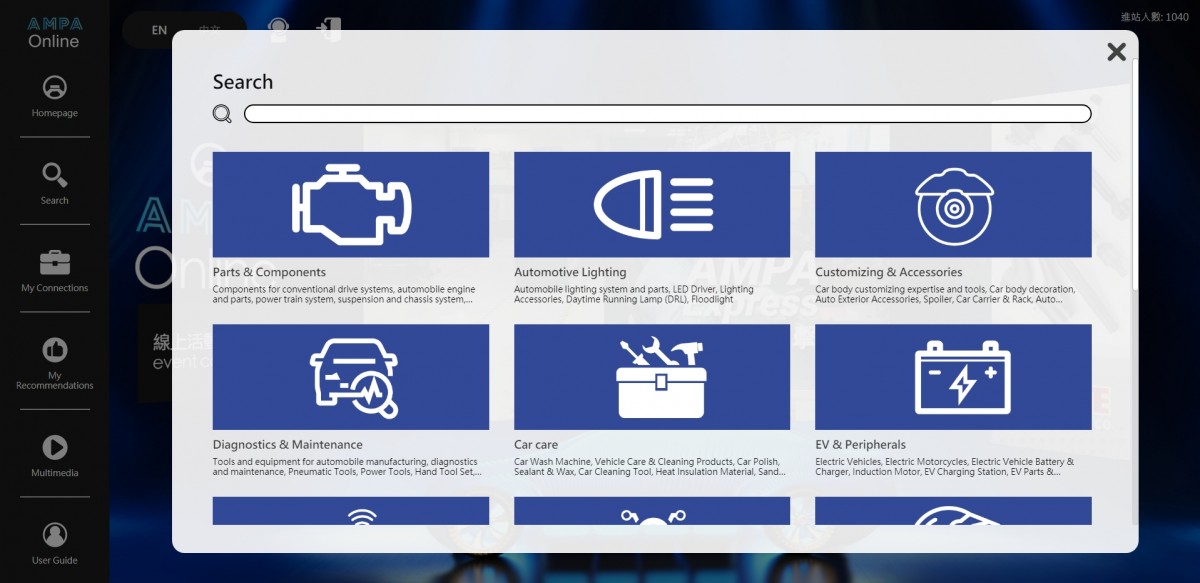
Task: Click the Diagnostics & Maintenance title
Action: [x=288, y=445]
